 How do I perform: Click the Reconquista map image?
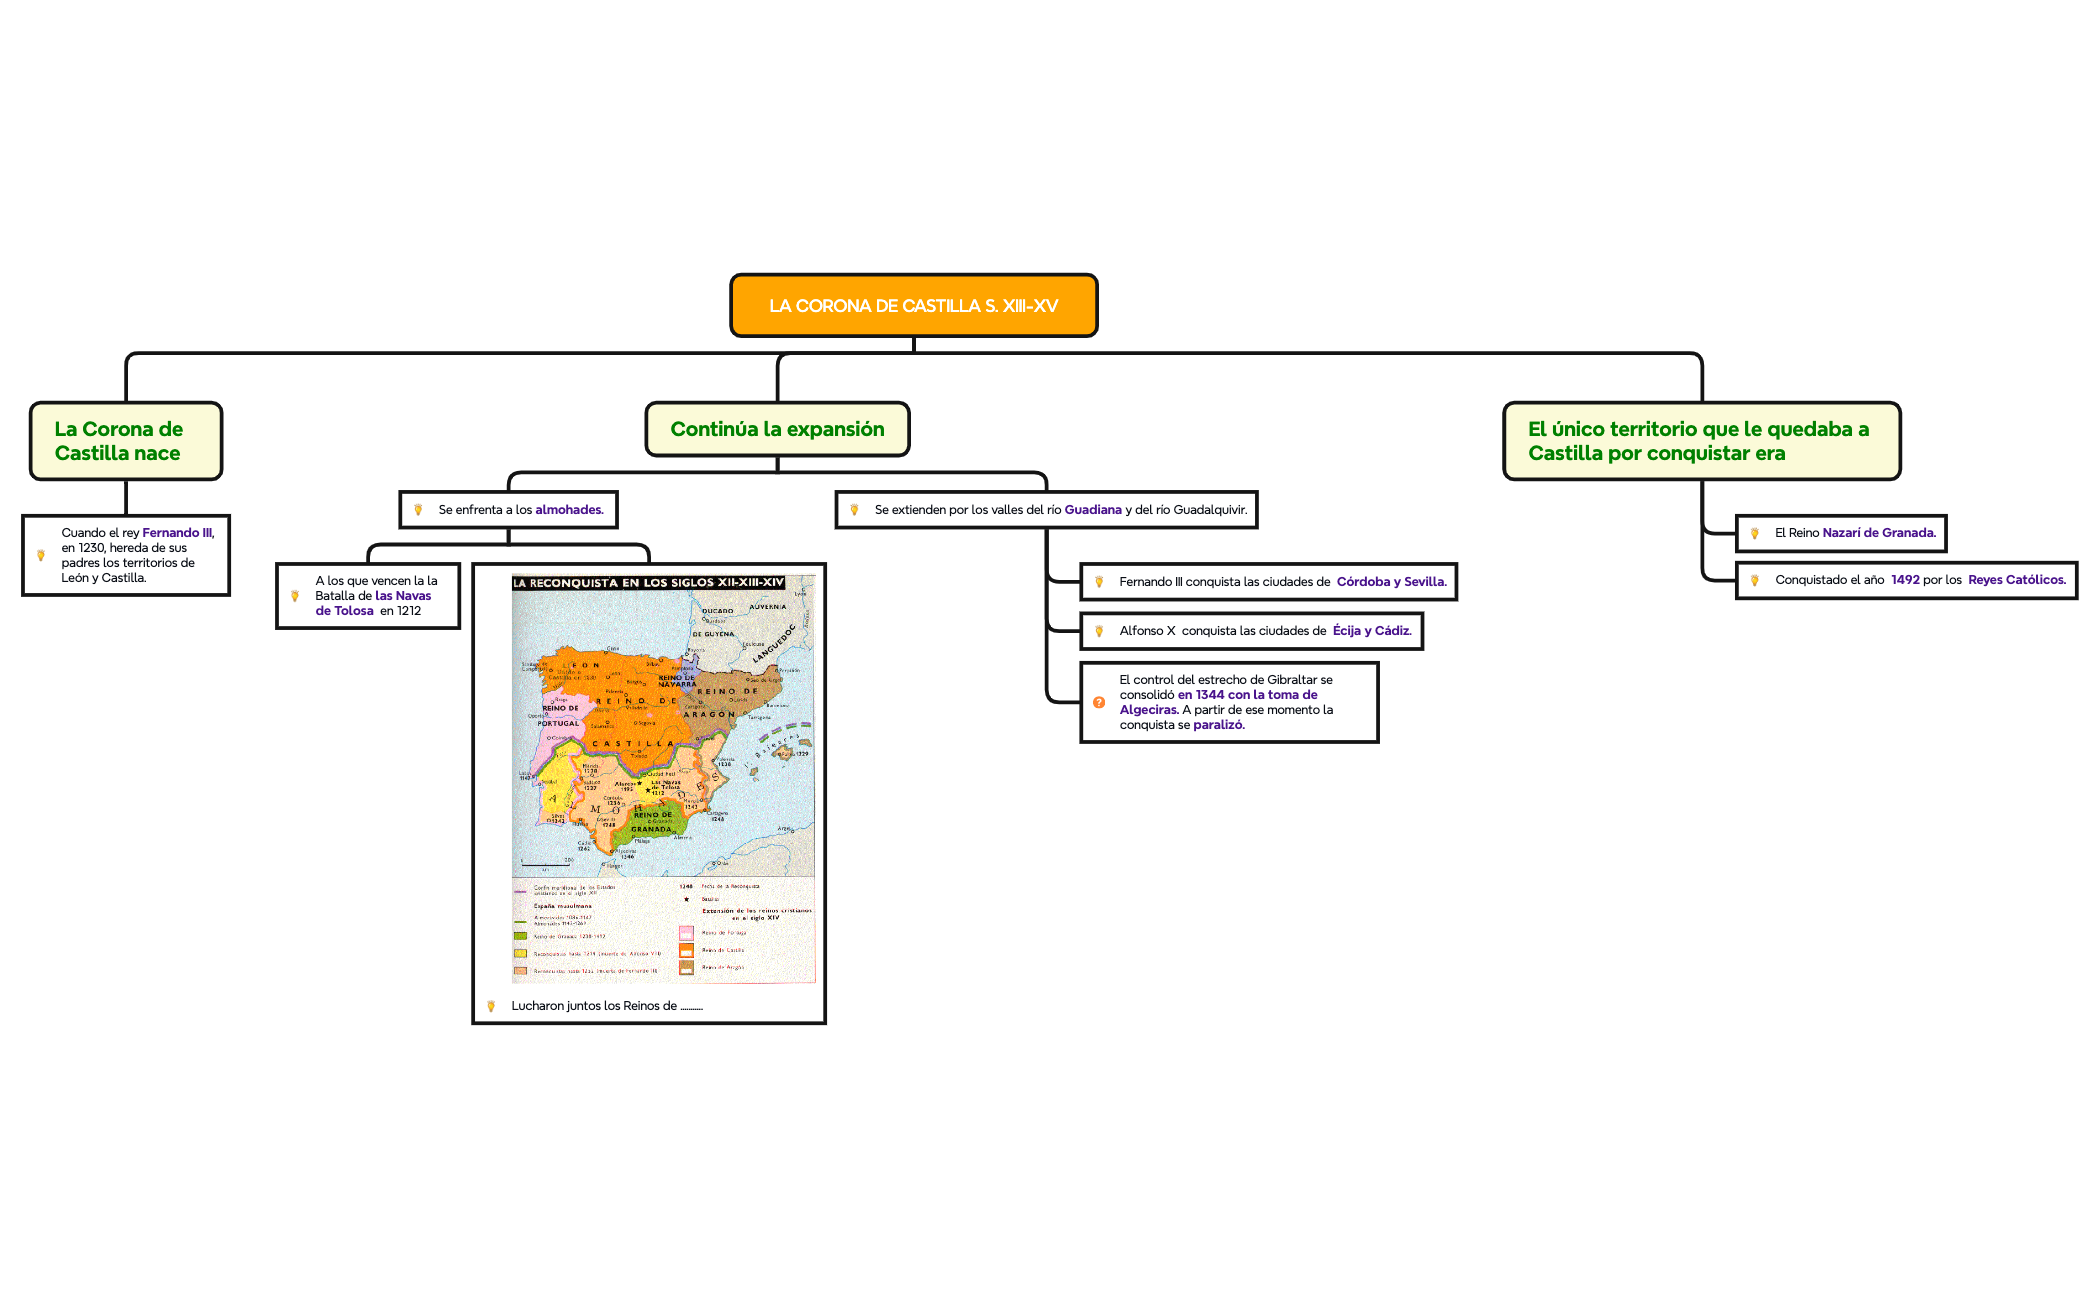(663, 780)
